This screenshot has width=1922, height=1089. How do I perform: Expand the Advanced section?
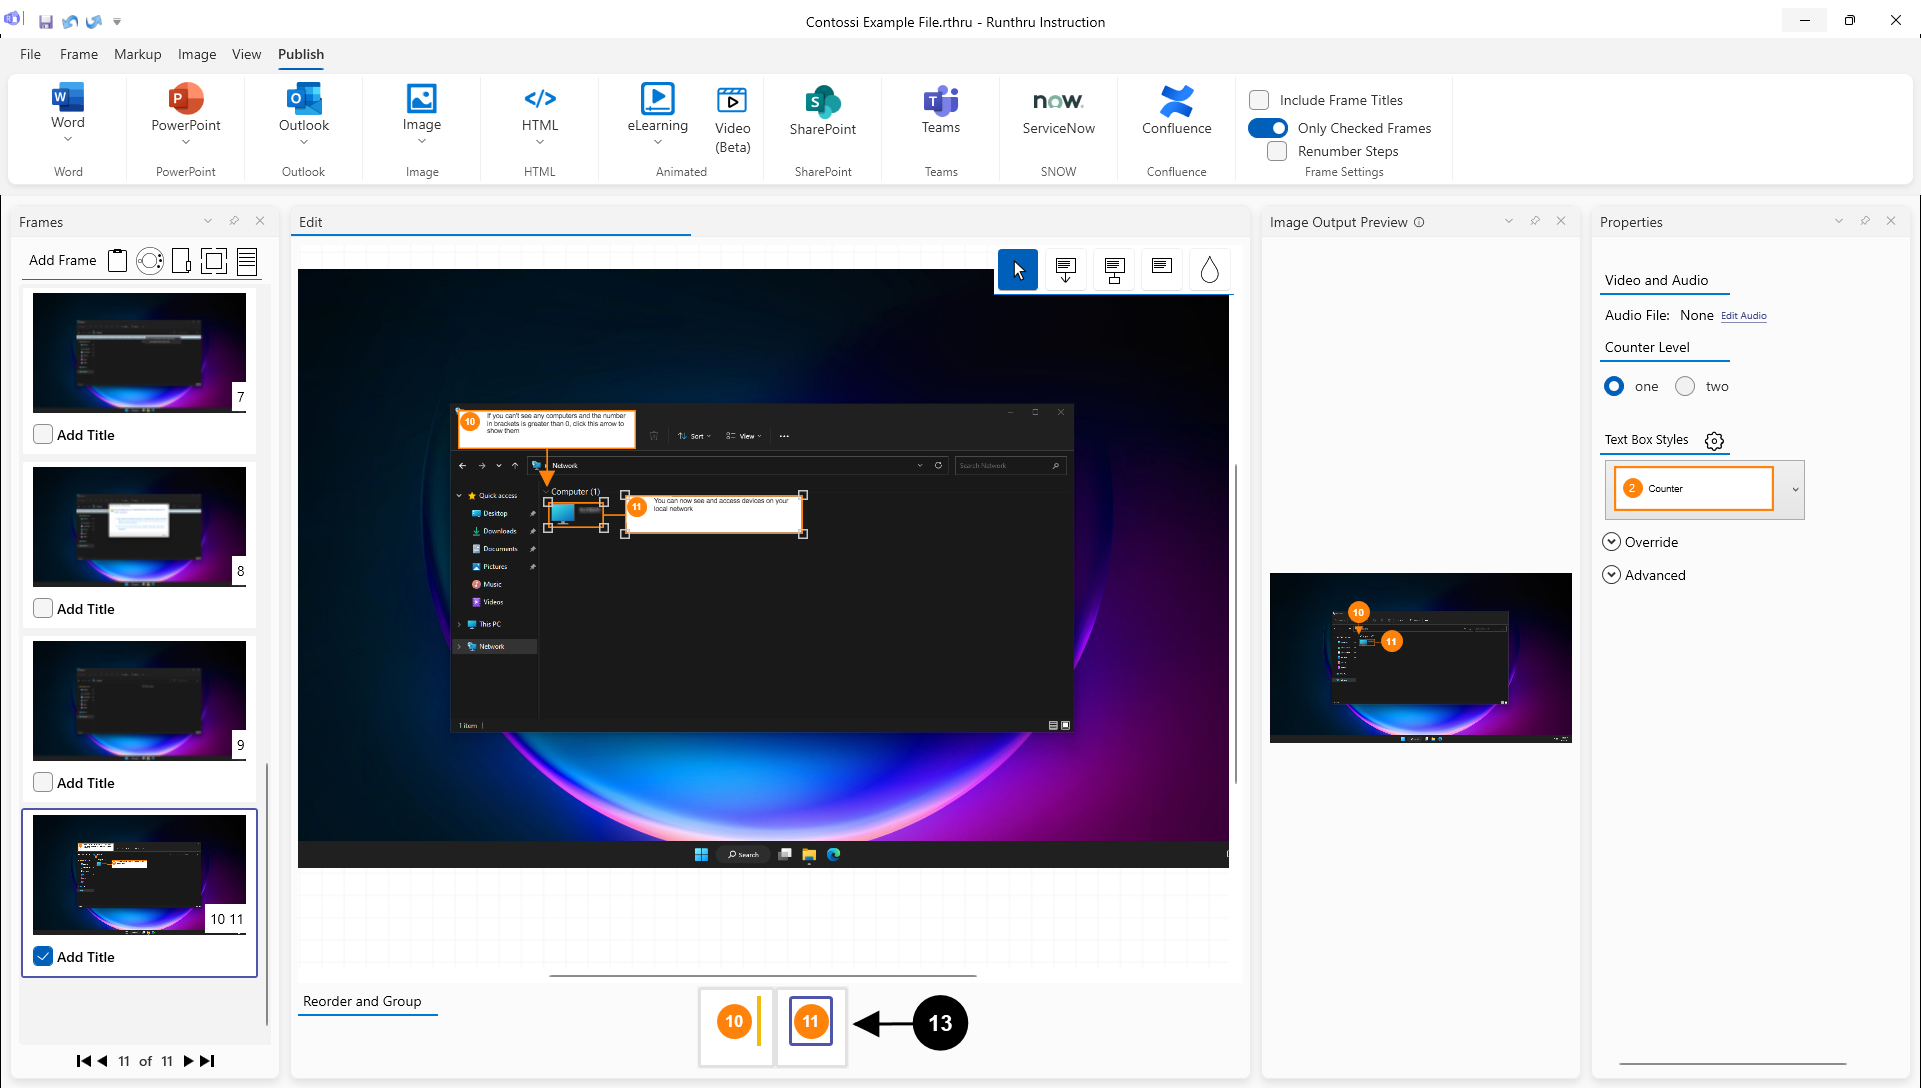(1612, 575)
